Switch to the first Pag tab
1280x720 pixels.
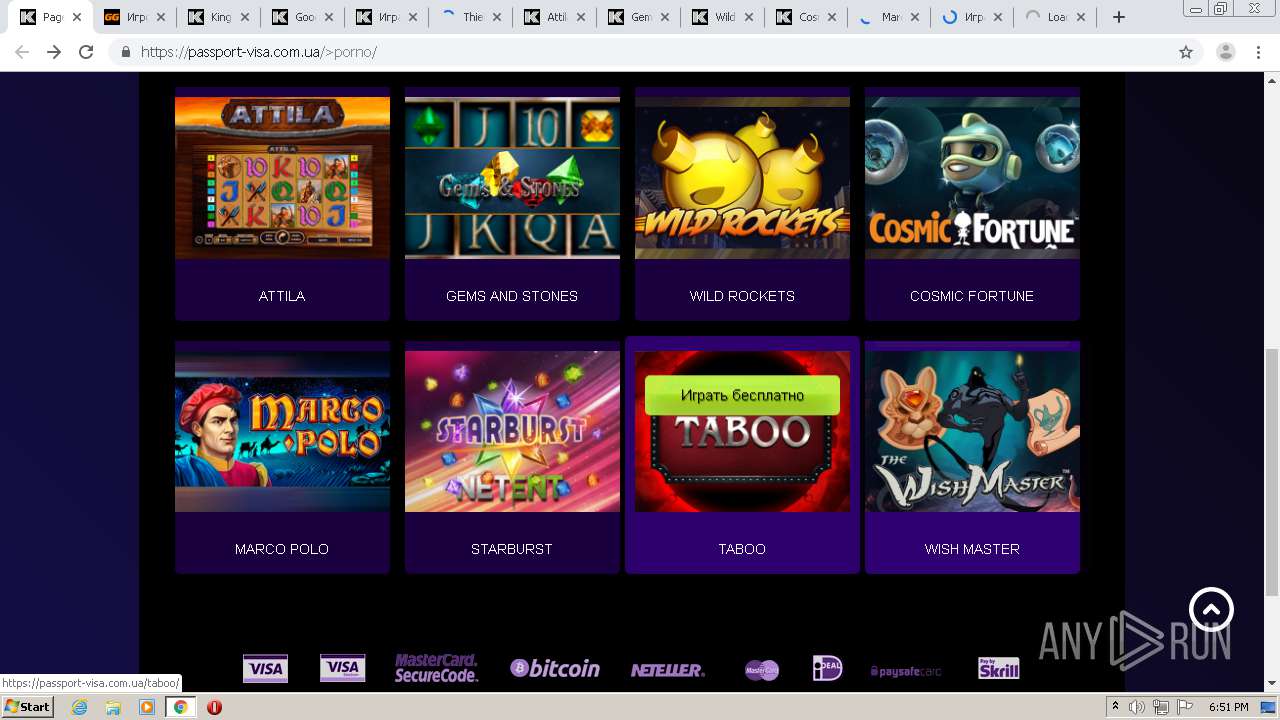52,17
